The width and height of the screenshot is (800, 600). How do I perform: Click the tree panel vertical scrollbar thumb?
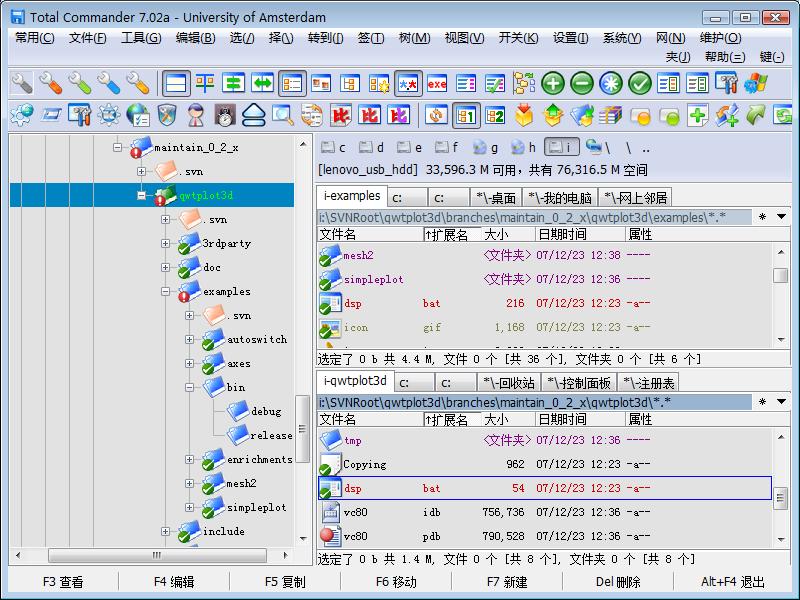303,429
